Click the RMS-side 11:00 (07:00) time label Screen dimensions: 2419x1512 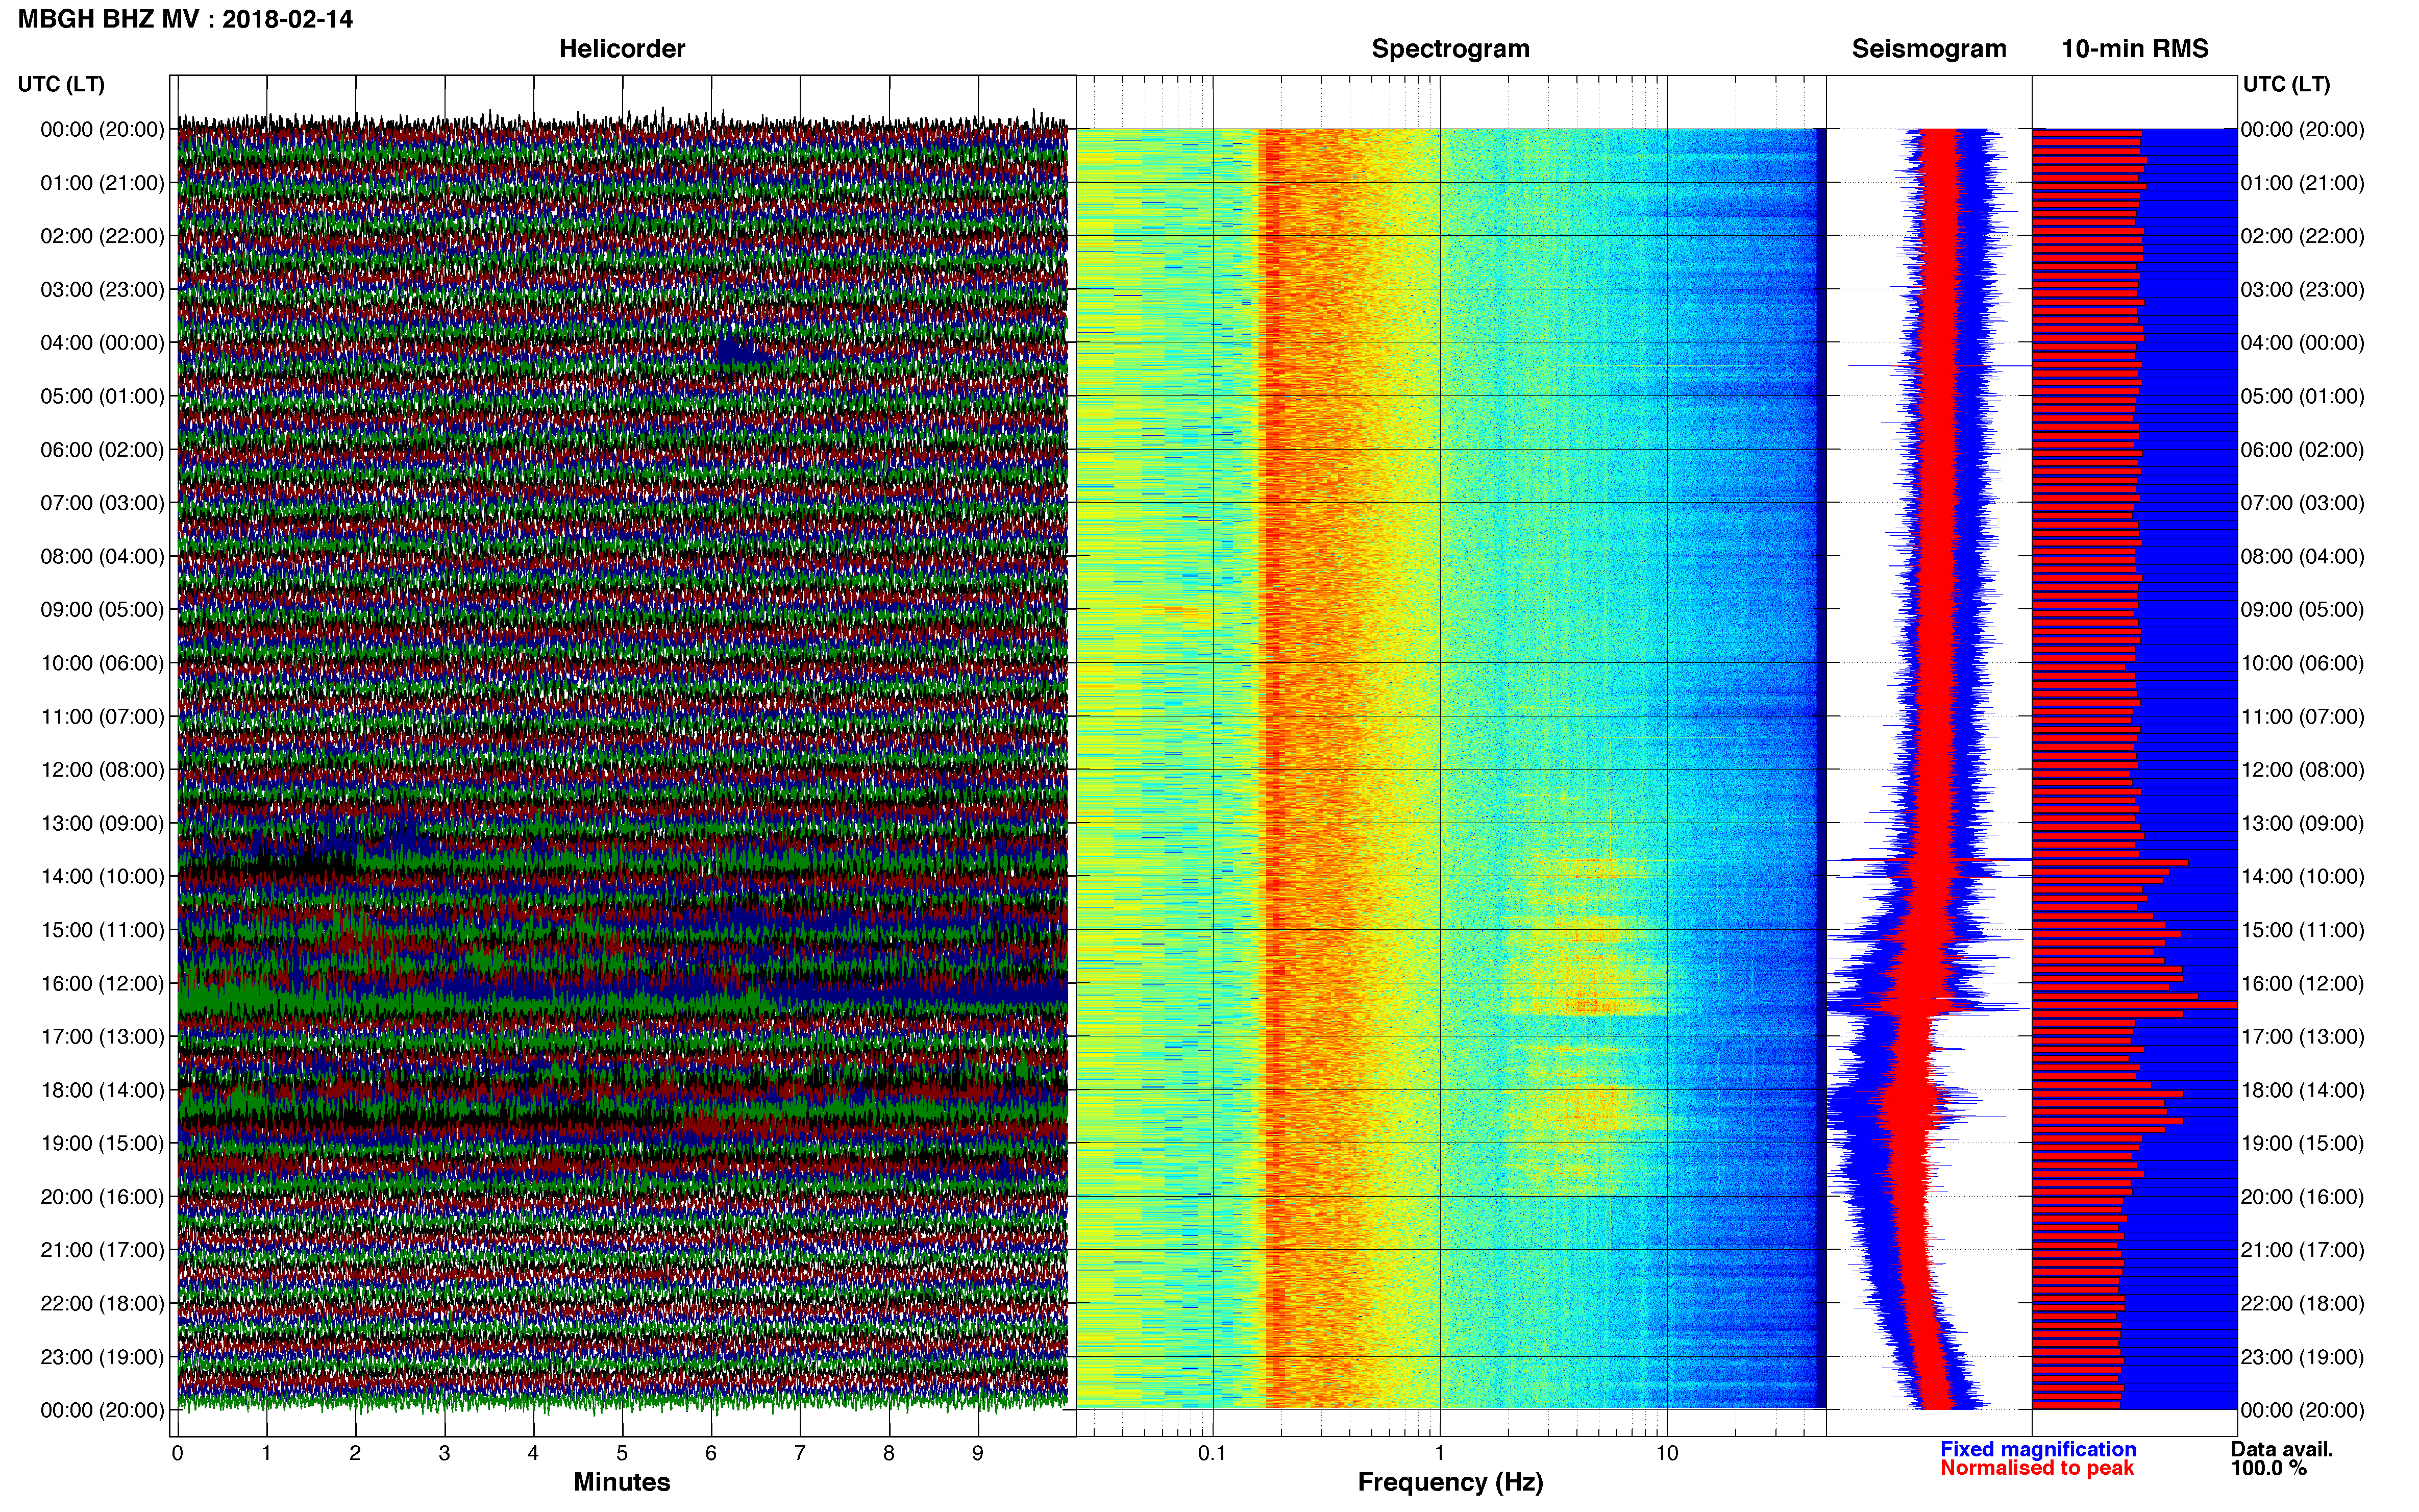[x=2303, y=717]
